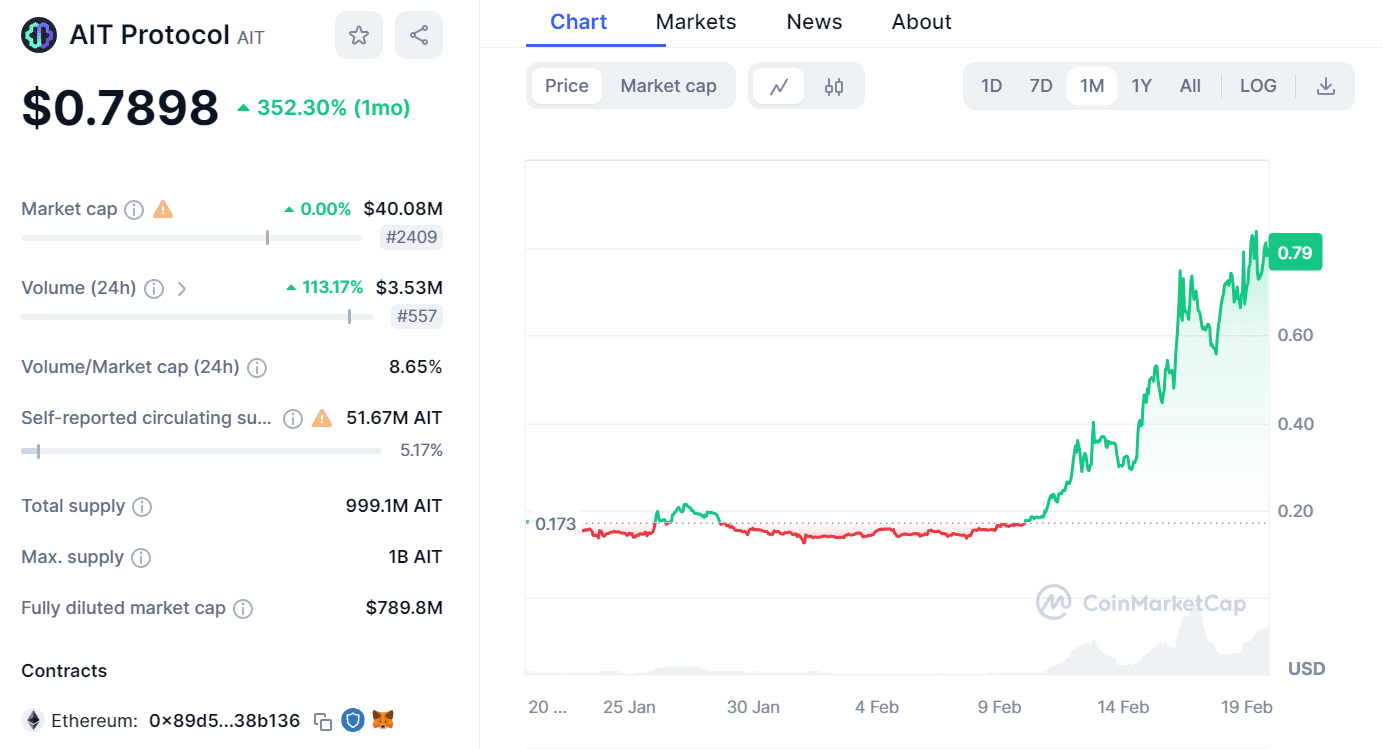The image size is (1383, 749).
Task: Switch to candlestick chart icon
Action: coord(834,86)
